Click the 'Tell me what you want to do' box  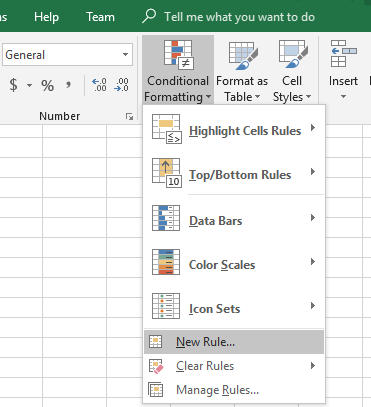(239, 17)
